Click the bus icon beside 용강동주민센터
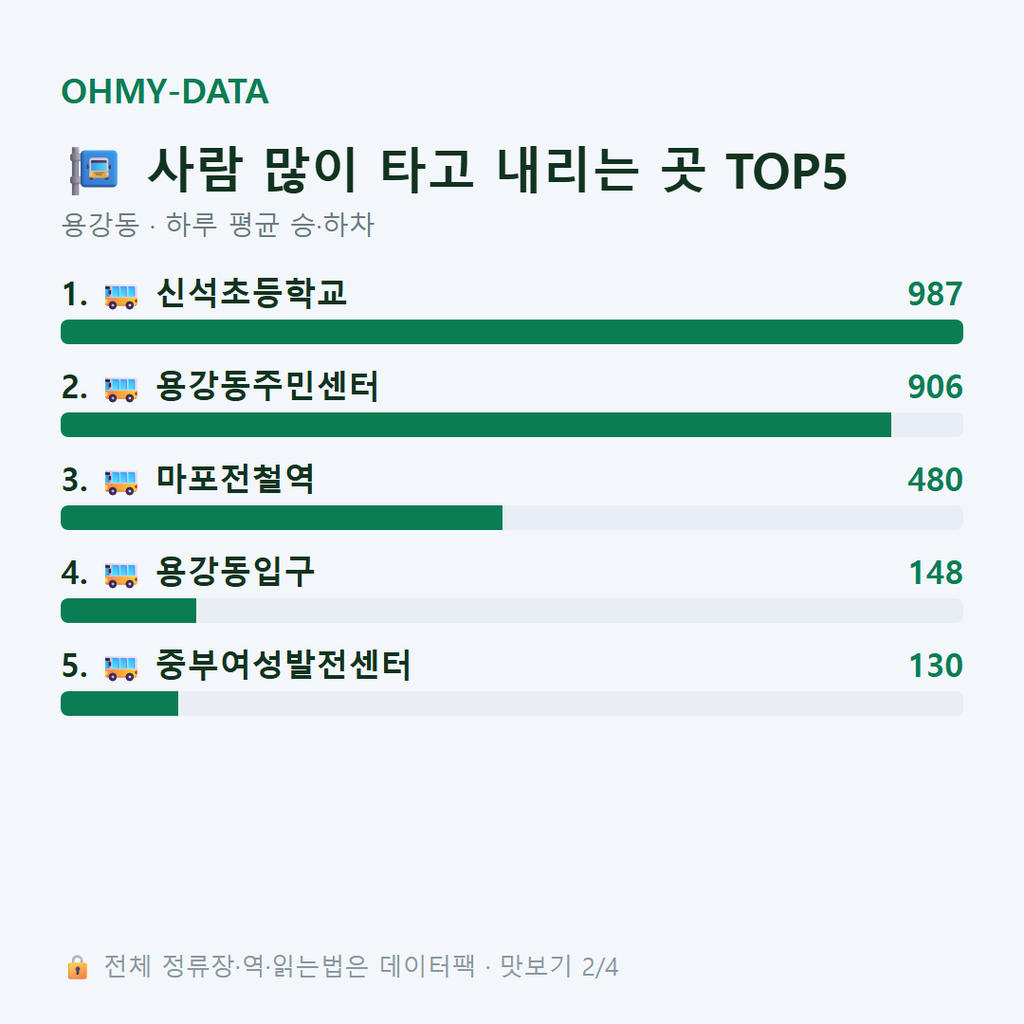Image resolution: width=1024 pixels, height=1024 pixels. point(121,389)
